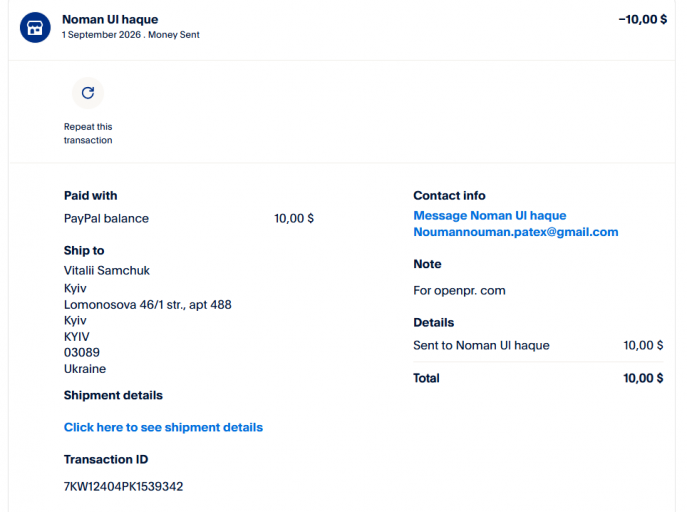Open the Message Noman Ul haque link
687x512 pixels.
[490, 215]
